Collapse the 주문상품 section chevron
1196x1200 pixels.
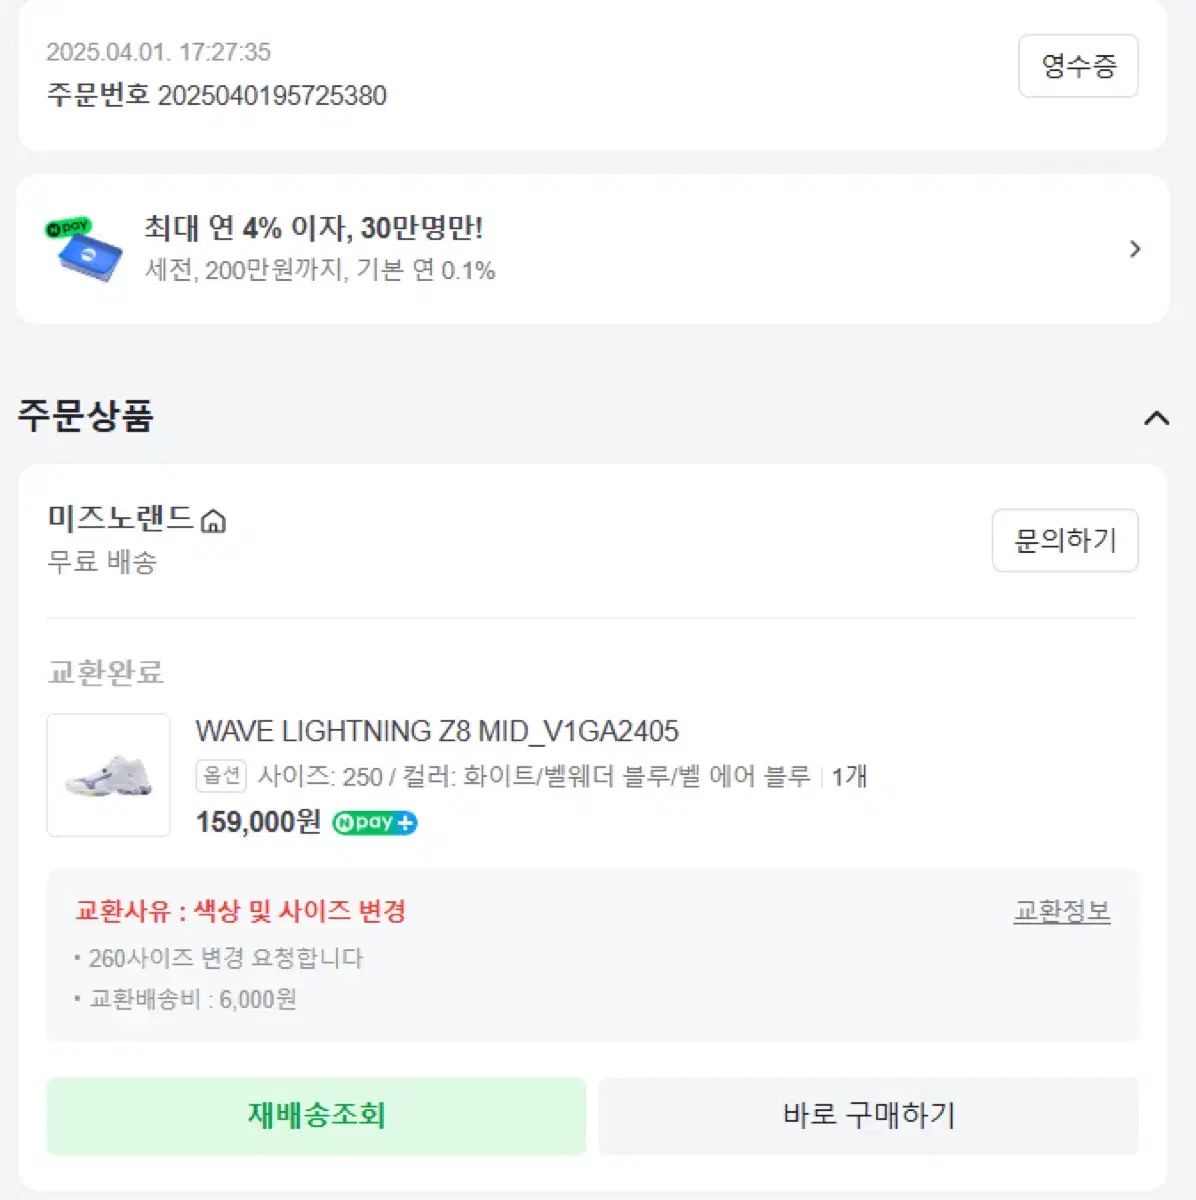1156,418
